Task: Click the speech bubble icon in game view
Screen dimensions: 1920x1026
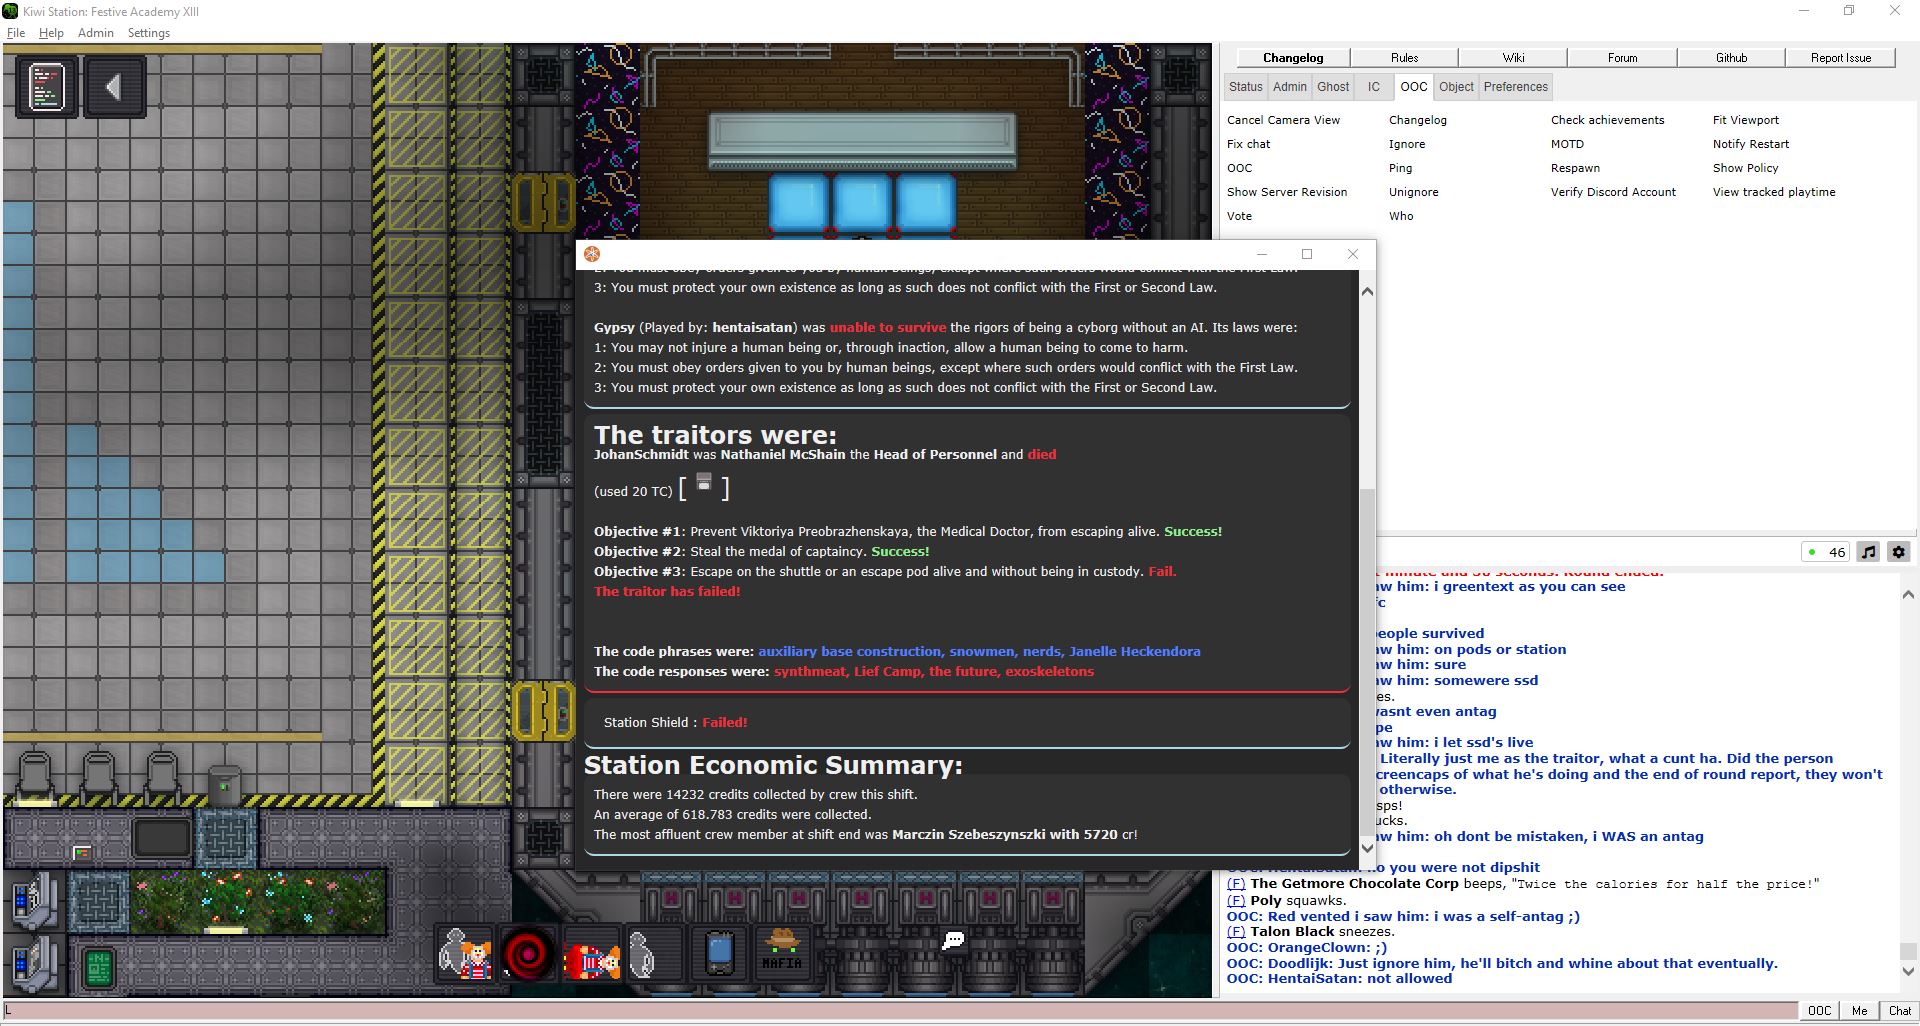Action: click(954, 940)
